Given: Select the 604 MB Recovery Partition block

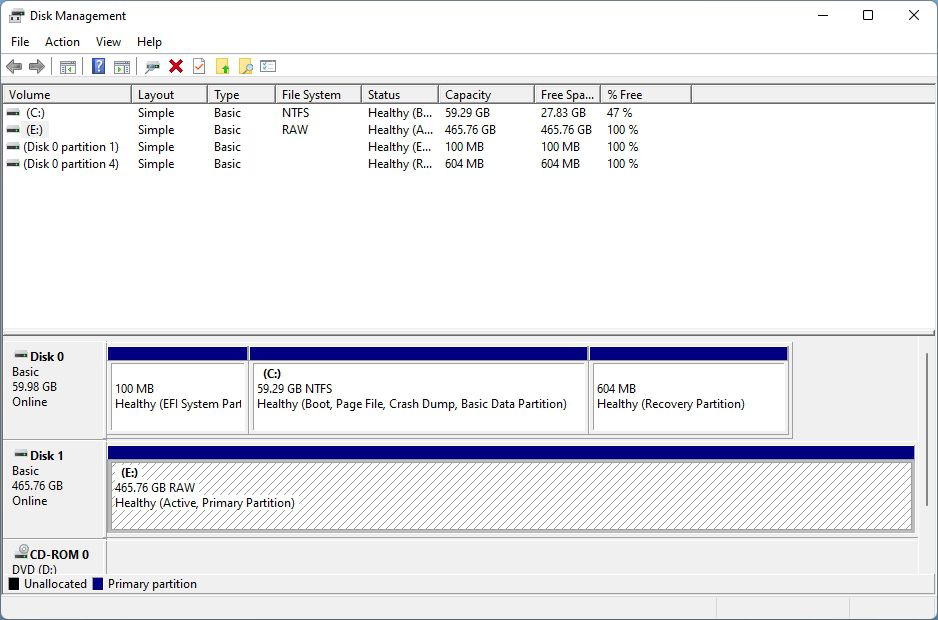Looking at the screenshot, I should pyautogui.click(x=690, y=397).
